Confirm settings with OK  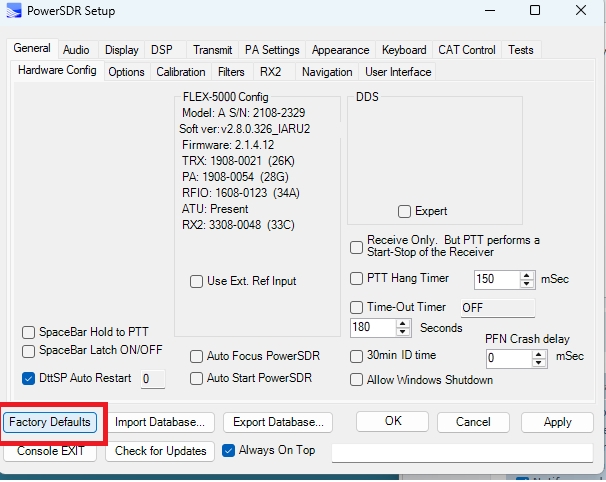(x=393, y=421)
